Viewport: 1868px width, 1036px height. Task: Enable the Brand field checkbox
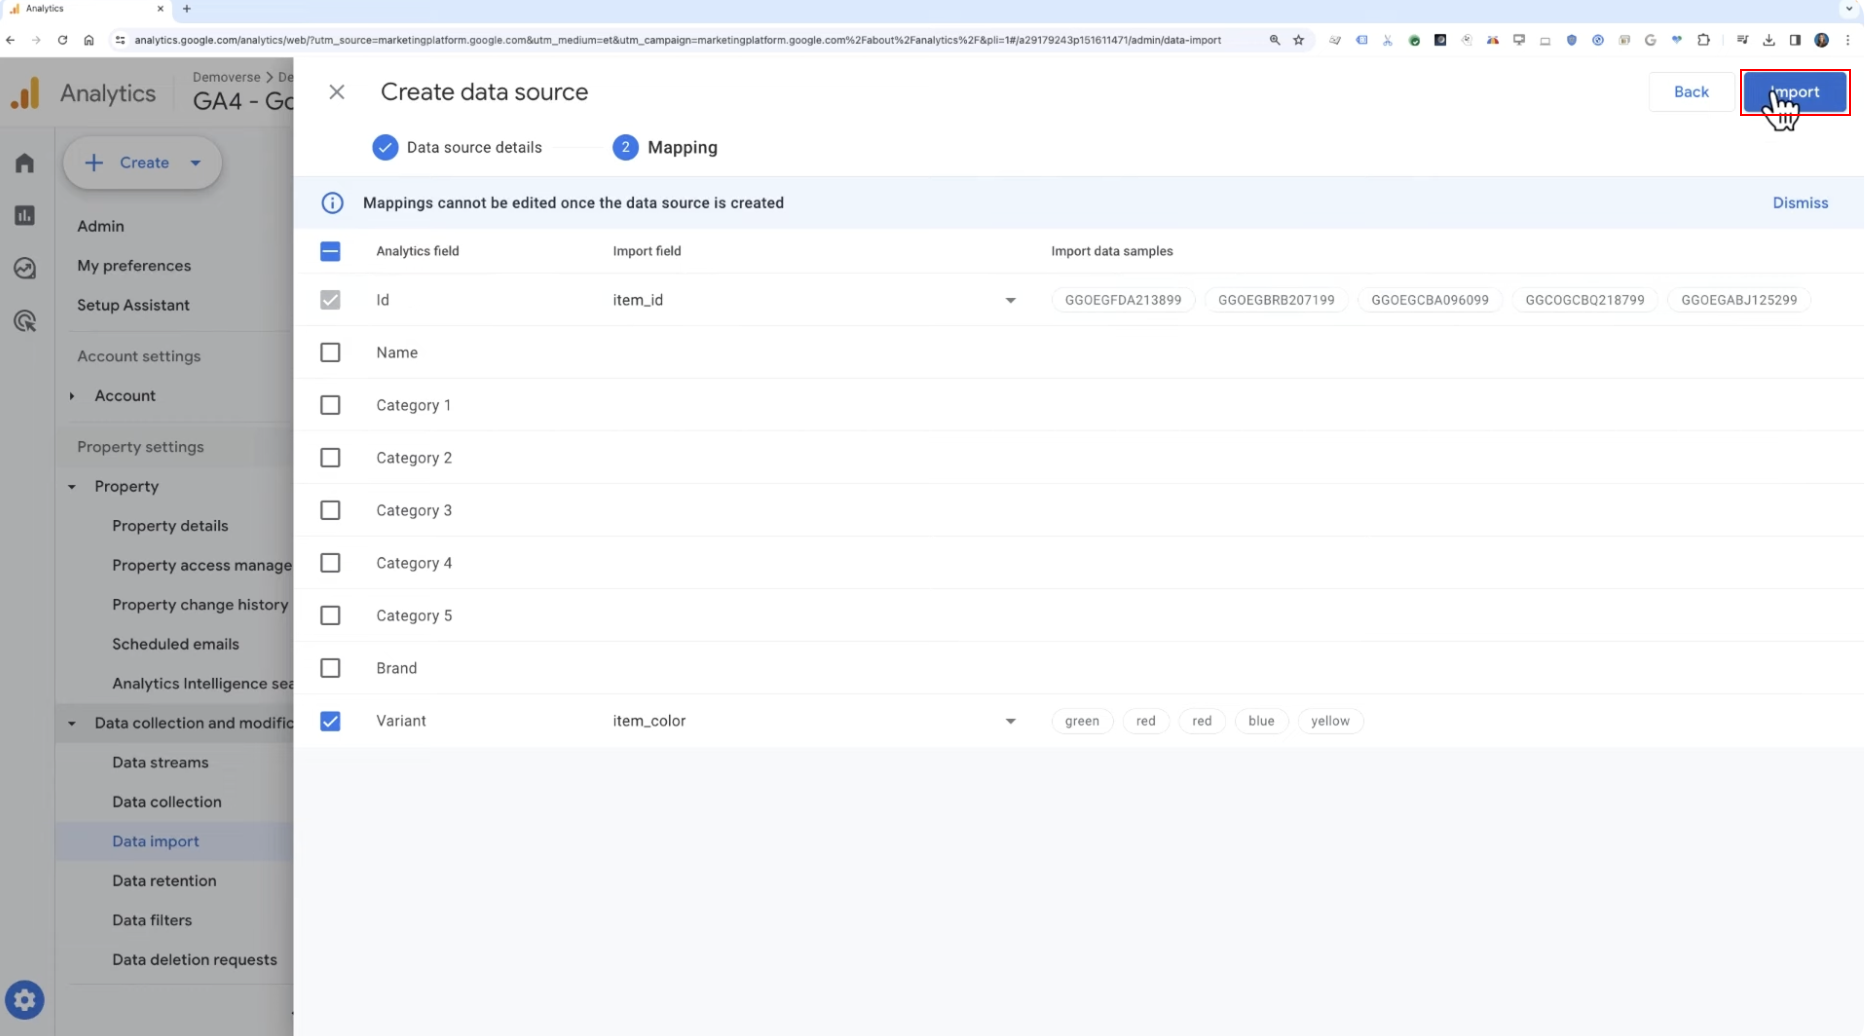pyautogui.click(x=330, y=668)
